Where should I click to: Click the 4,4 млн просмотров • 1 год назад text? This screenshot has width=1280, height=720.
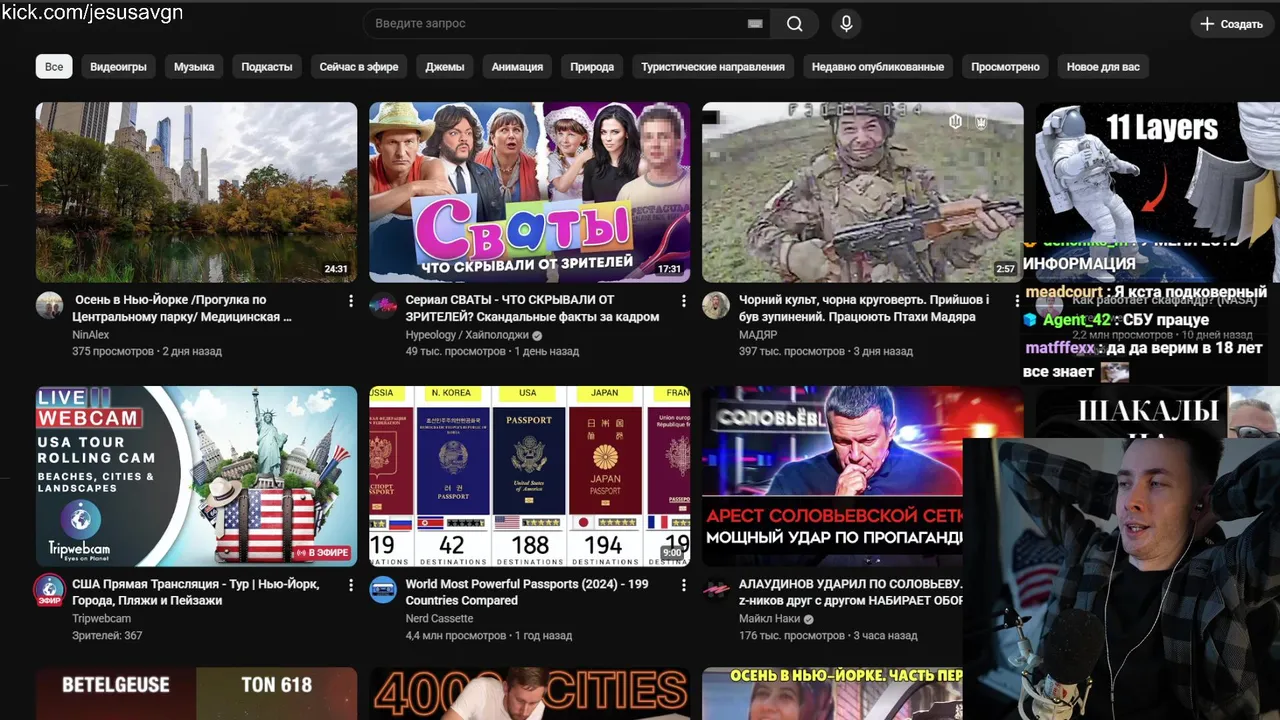coord(488,636)
